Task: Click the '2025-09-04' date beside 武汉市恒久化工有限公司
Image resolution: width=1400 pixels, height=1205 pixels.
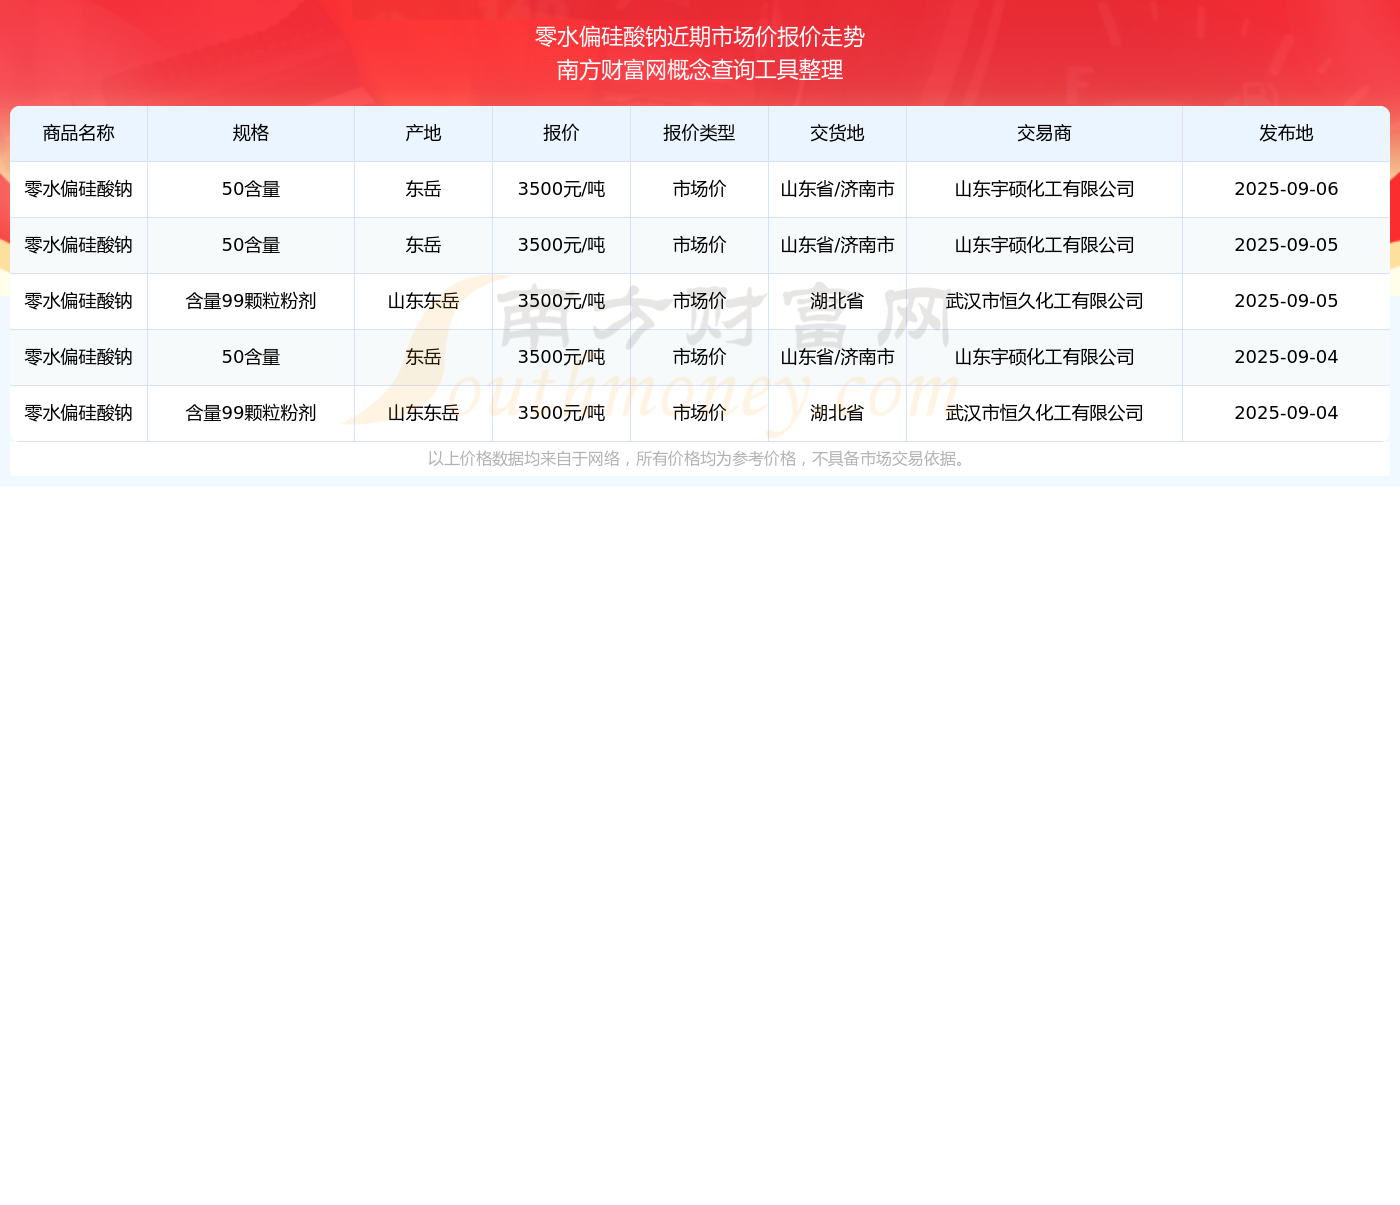Action: tap(1287, 413)
